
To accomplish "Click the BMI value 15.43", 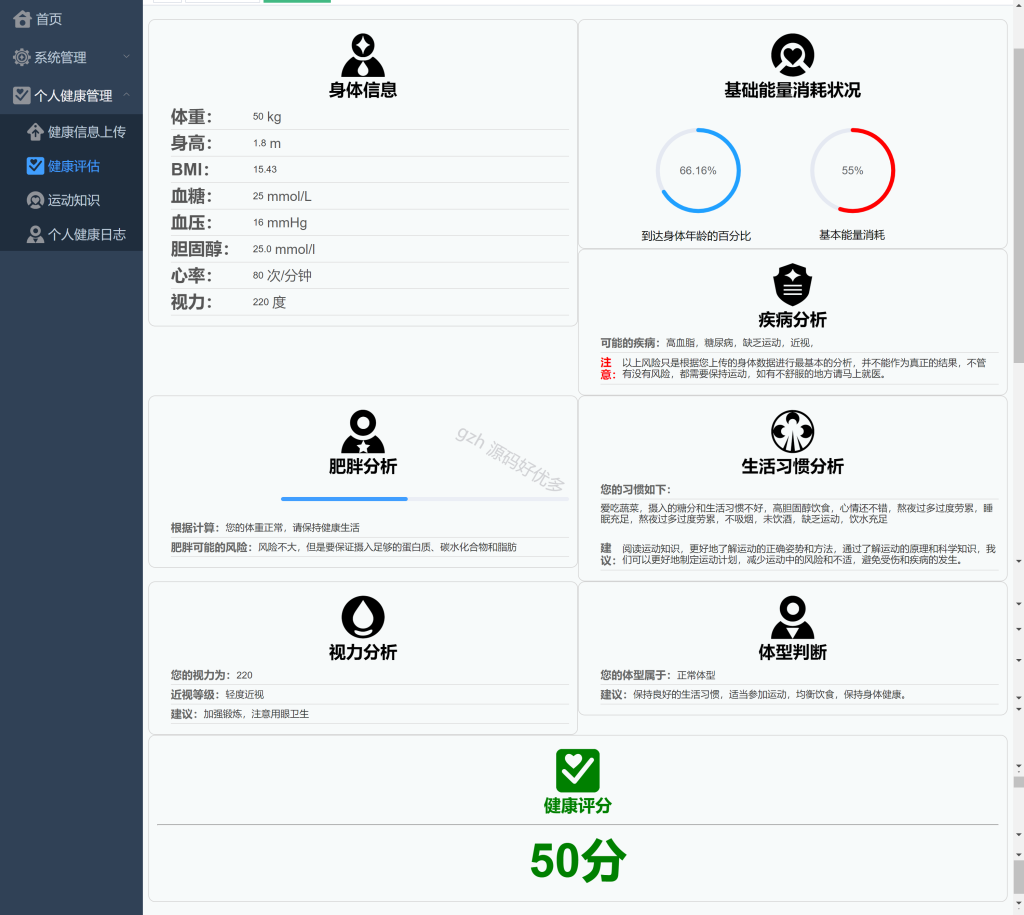I will coord(265,169).
